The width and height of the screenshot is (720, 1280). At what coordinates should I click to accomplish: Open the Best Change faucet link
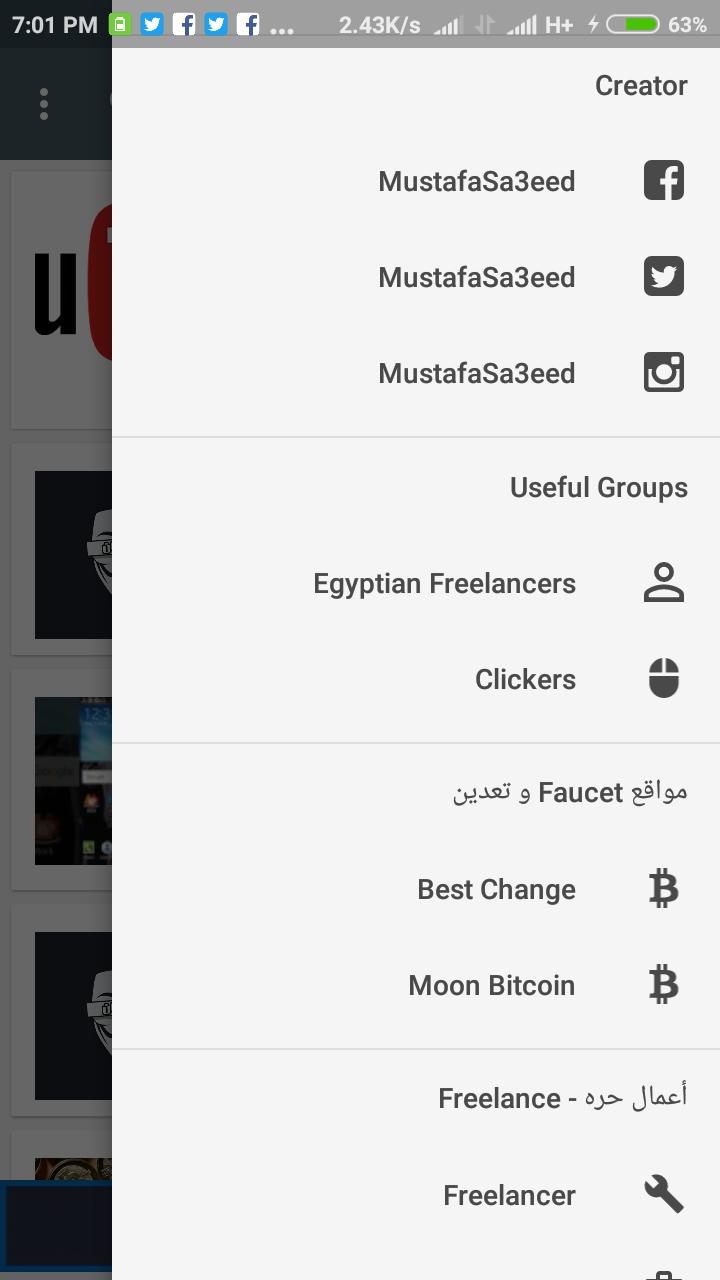pyautogui.click(x=496, y=889)
